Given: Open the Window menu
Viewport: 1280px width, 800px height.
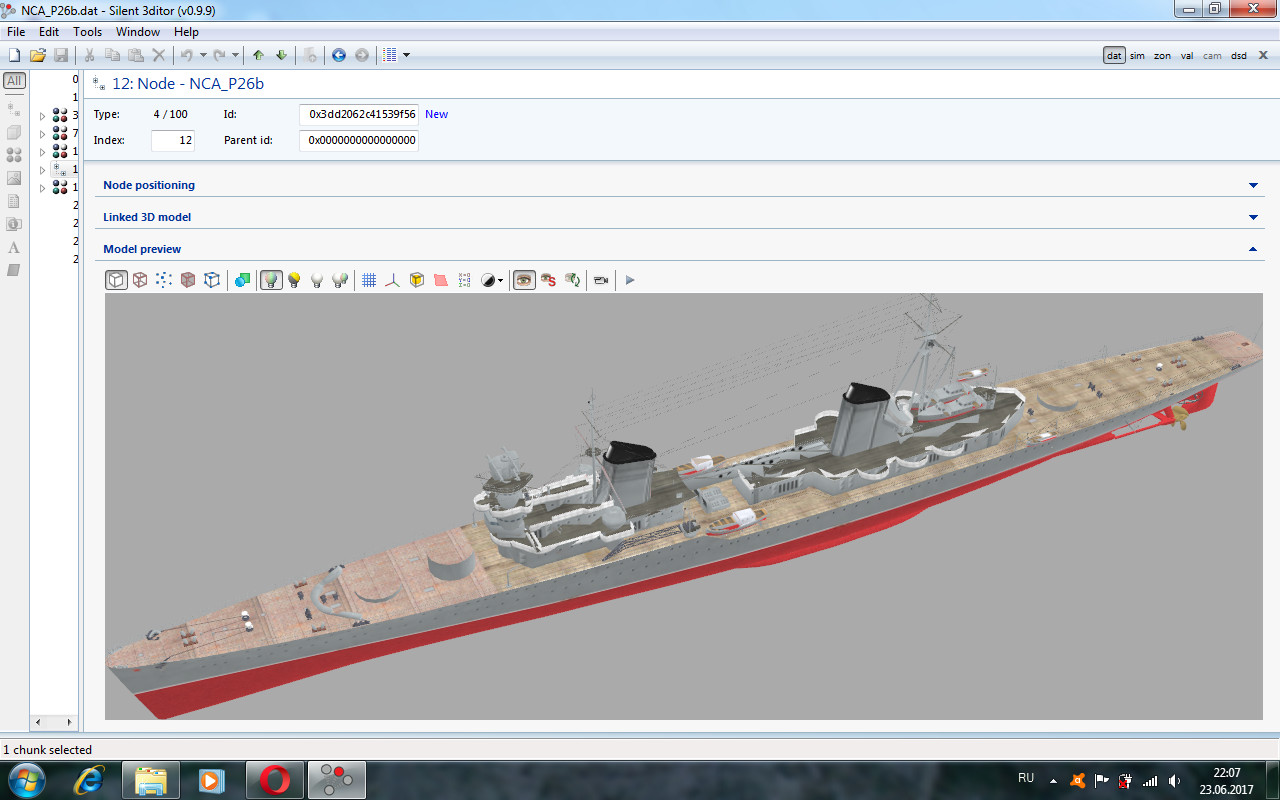Looking at the screenshot, I should pyautogui.click(x=138, y=32).
